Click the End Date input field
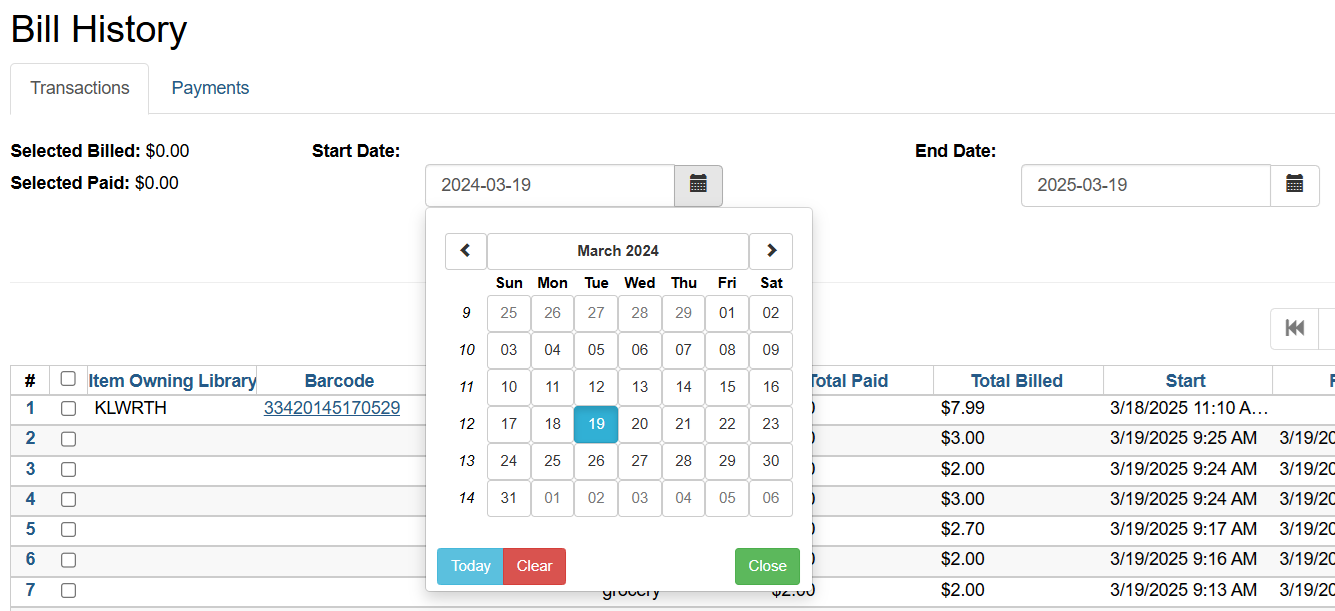Image resolution: width=1335 pixels, height=611 pixels. click(1145, 185)
